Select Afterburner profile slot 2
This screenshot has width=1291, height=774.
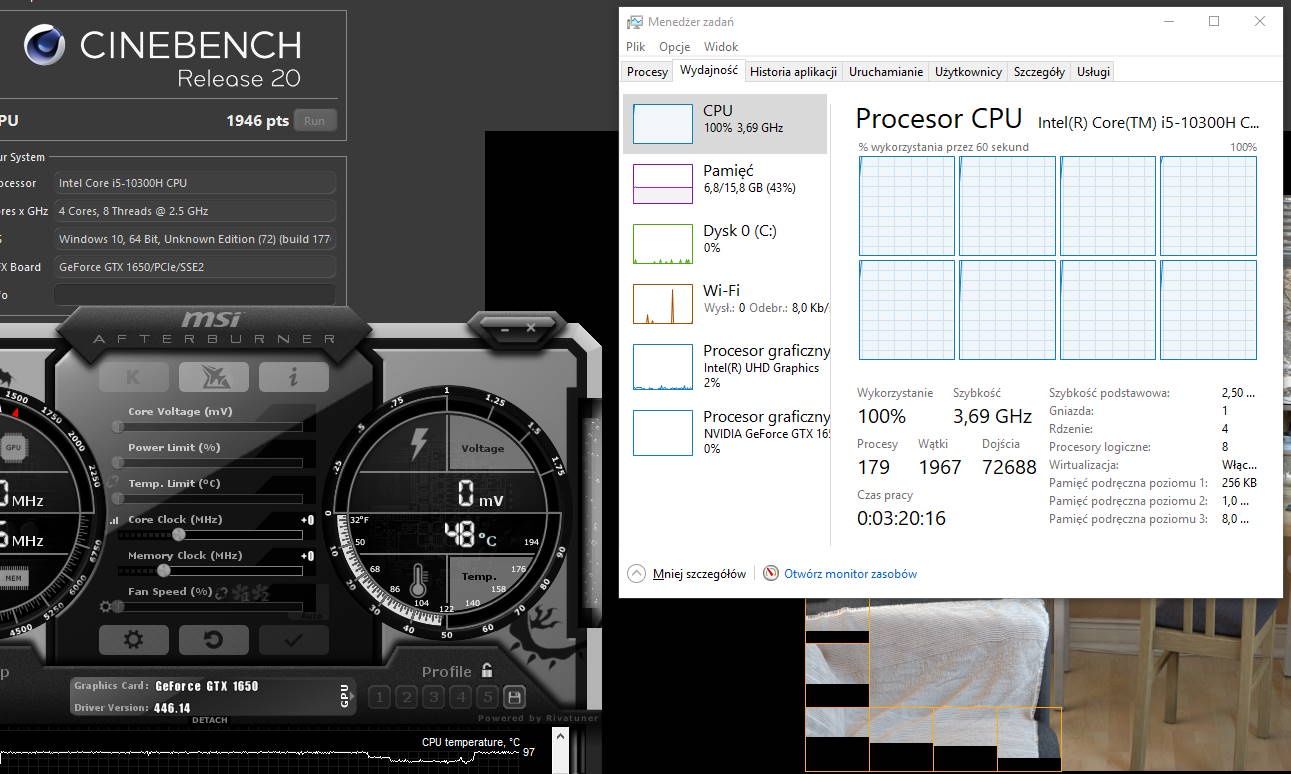pyautogui.click(x=406, y=697)
